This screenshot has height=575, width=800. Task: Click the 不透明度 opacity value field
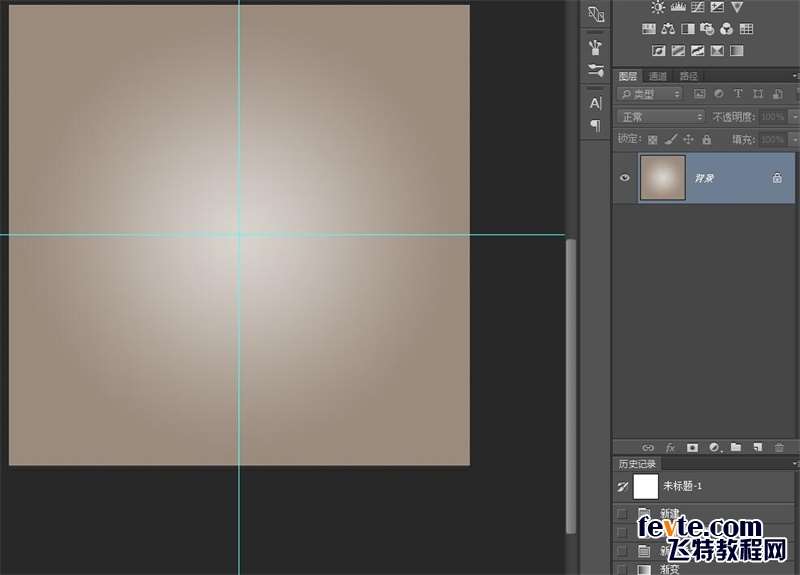coord(773,117)
